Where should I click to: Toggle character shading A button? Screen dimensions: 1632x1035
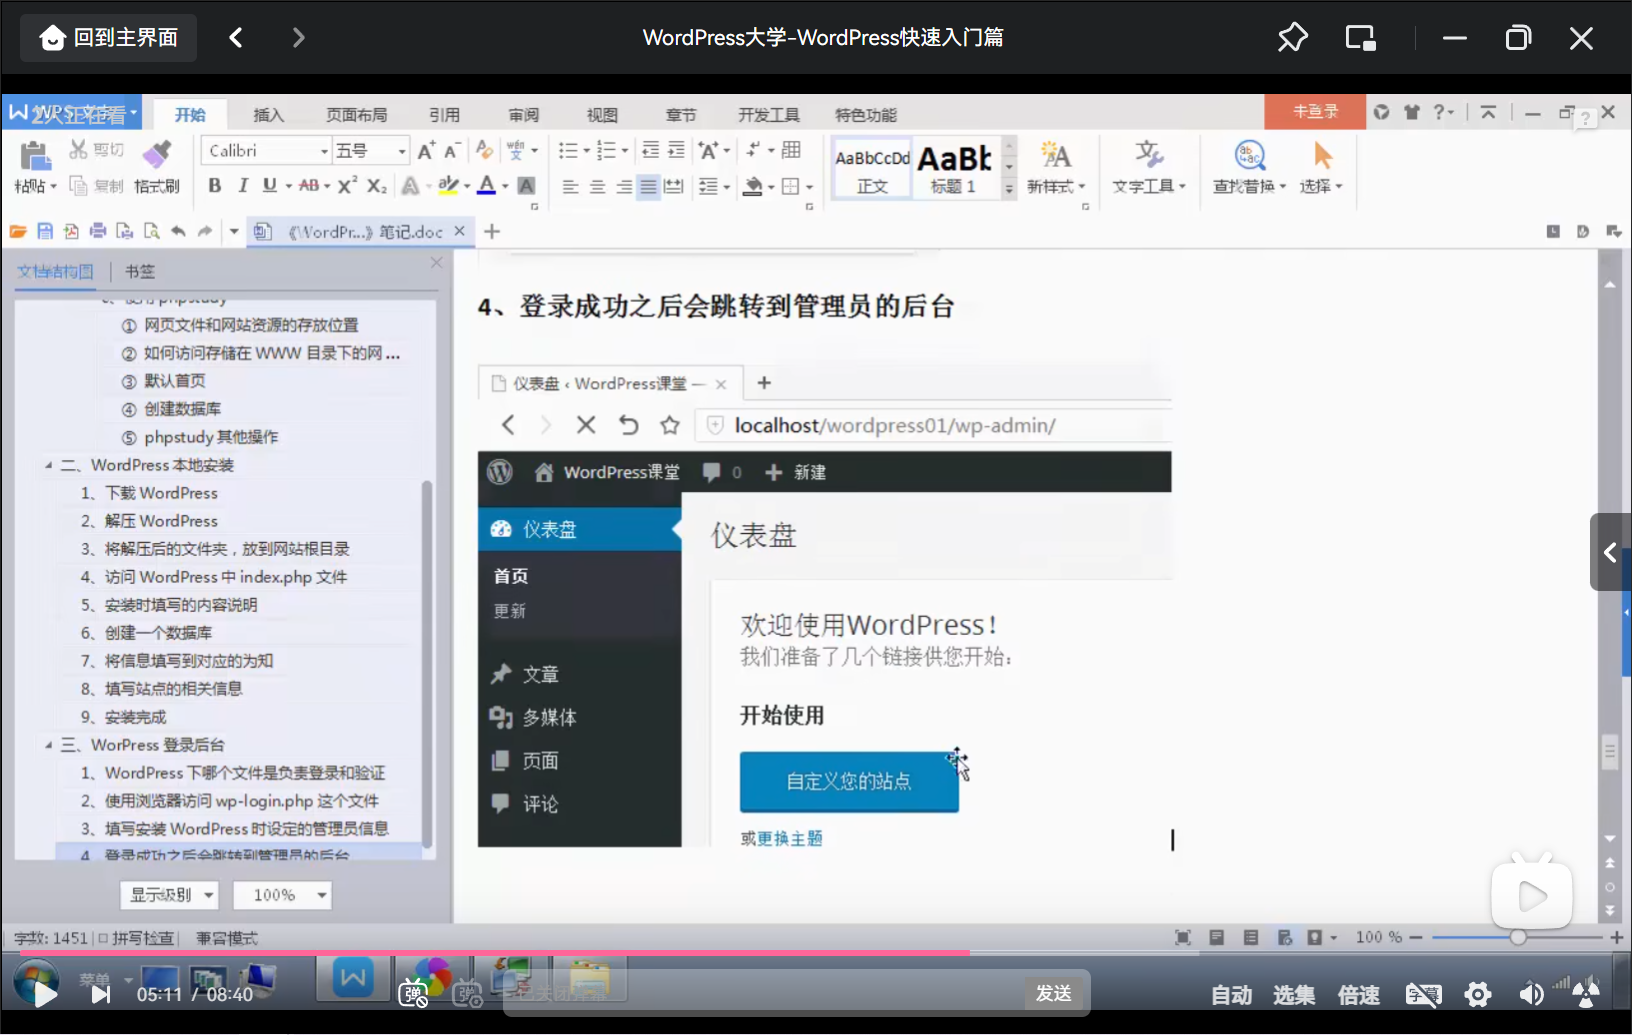[x=526, y=185]
